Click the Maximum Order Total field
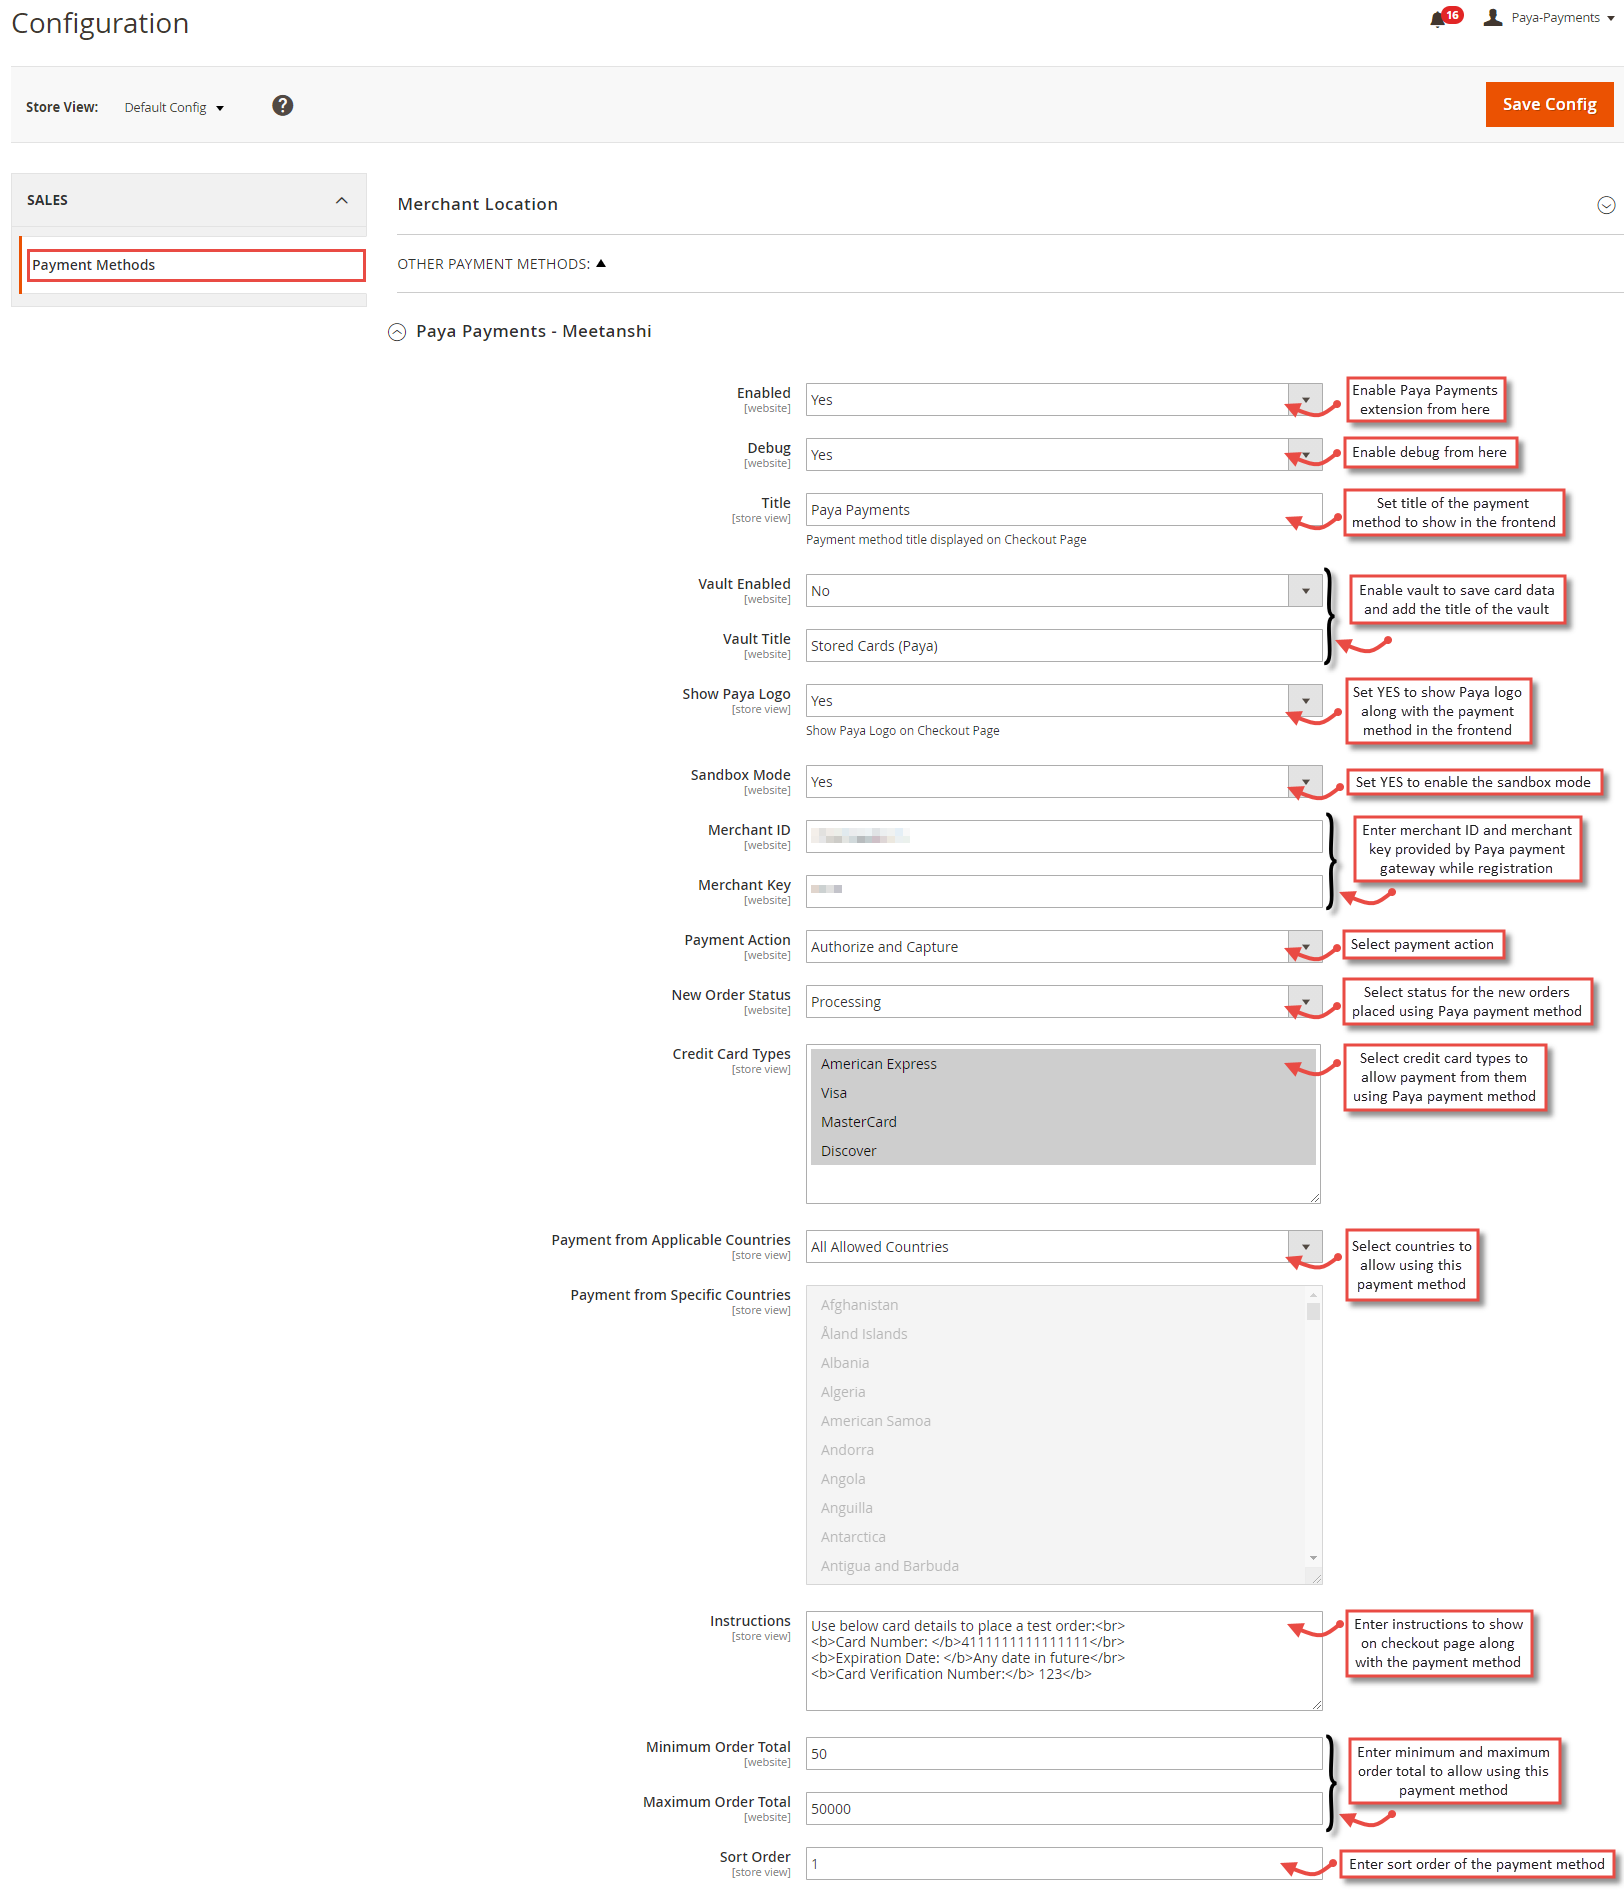This screenshot has width=1624, height=1896. [1064, 1809]
